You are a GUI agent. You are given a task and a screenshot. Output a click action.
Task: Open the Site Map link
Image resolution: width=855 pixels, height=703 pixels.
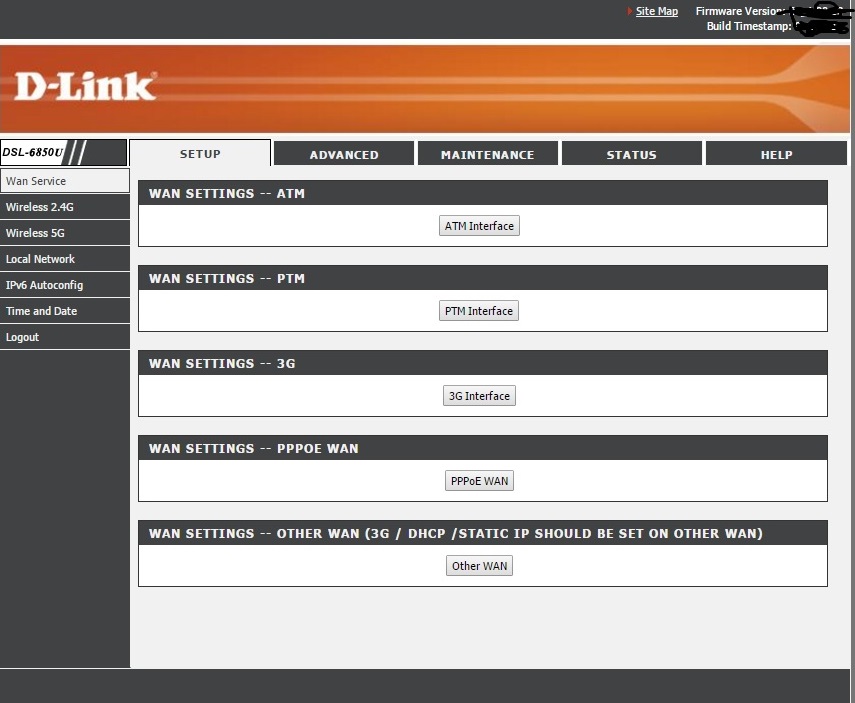[x=656, y=11]
